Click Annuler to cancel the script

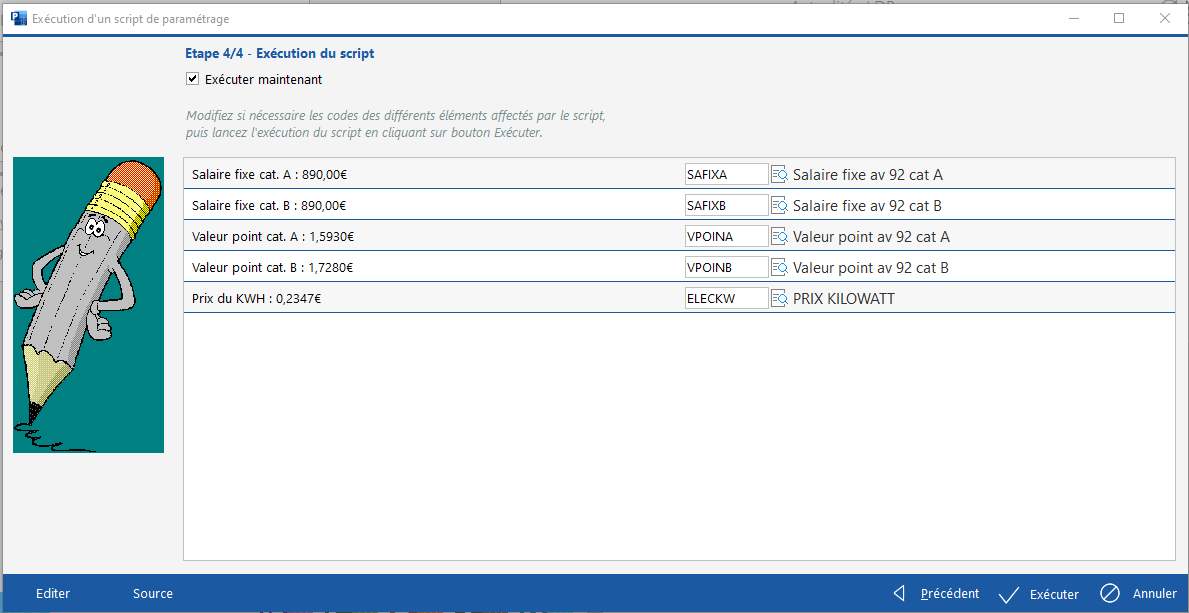(x=1139, y=594)
